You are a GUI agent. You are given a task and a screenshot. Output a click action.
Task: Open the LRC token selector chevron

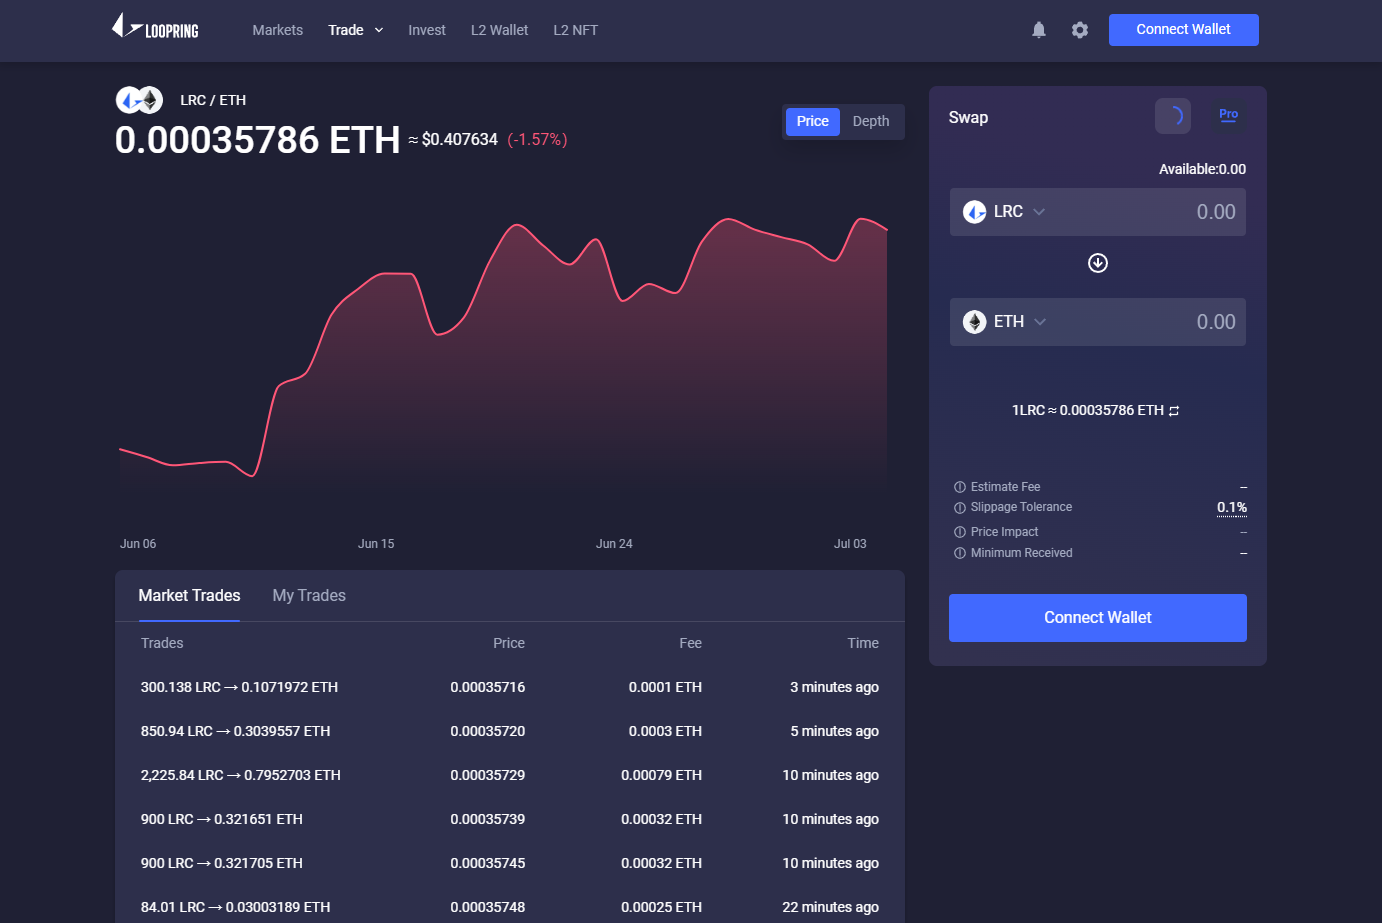point(1039,212)
